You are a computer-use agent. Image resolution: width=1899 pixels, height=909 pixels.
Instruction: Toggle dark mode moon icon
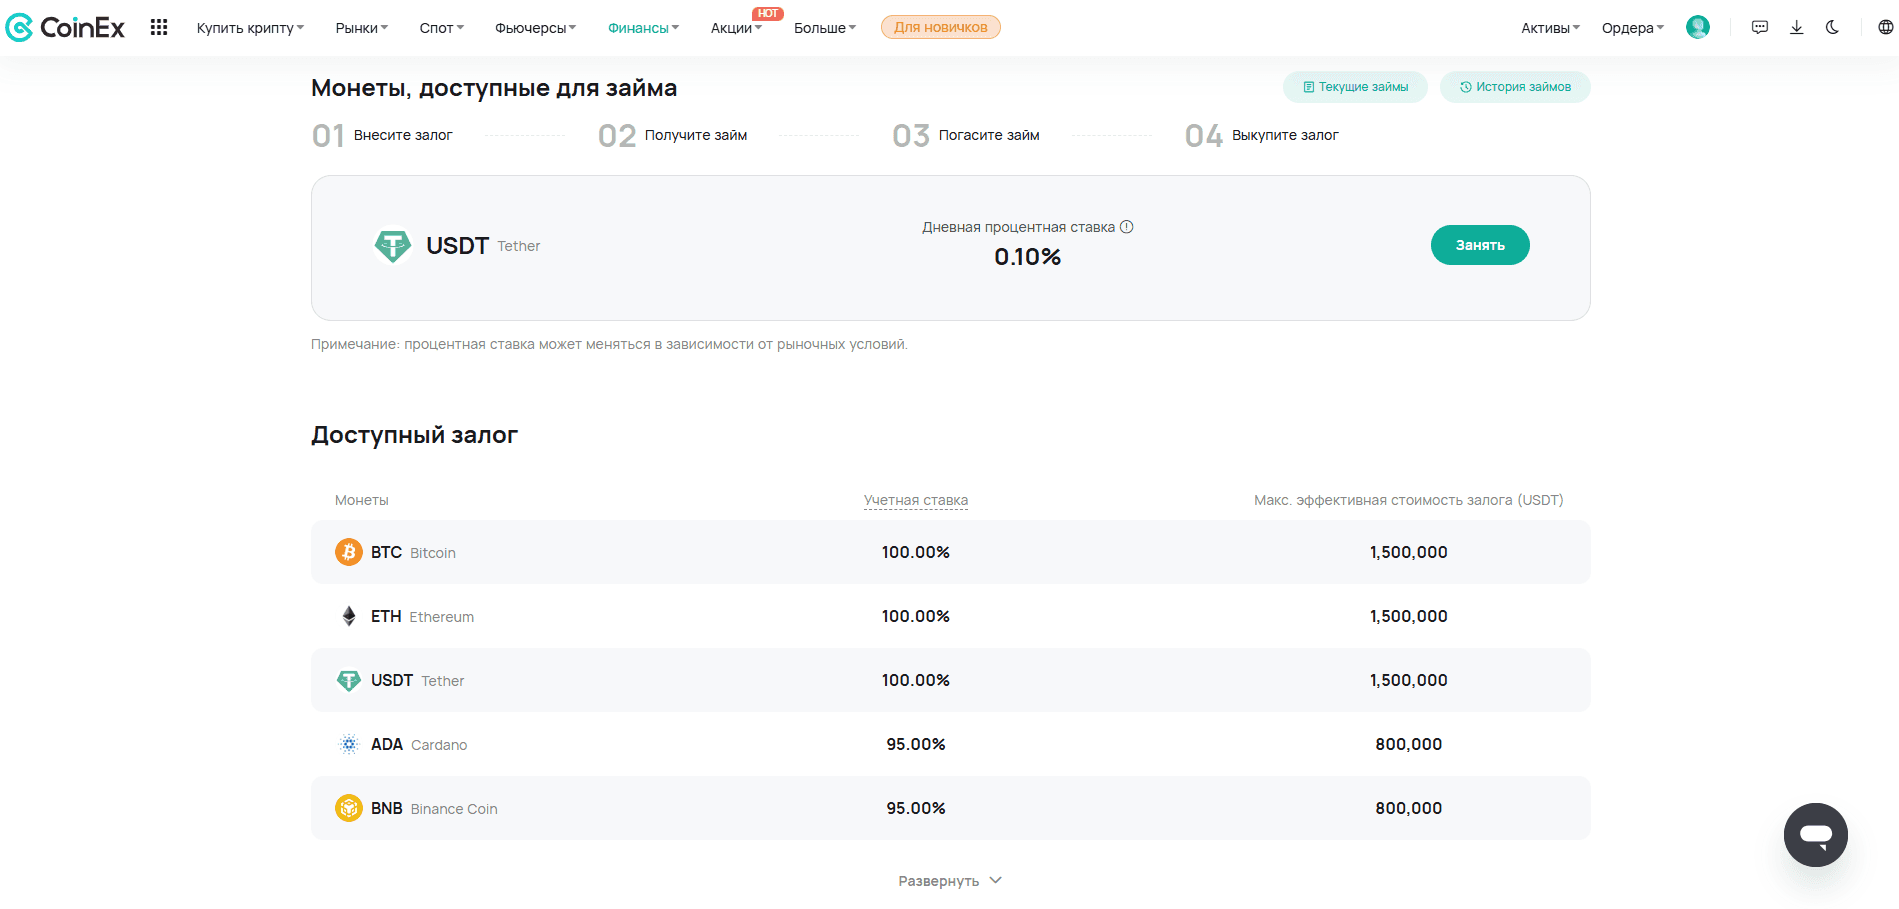click(x=1832, y=28)
